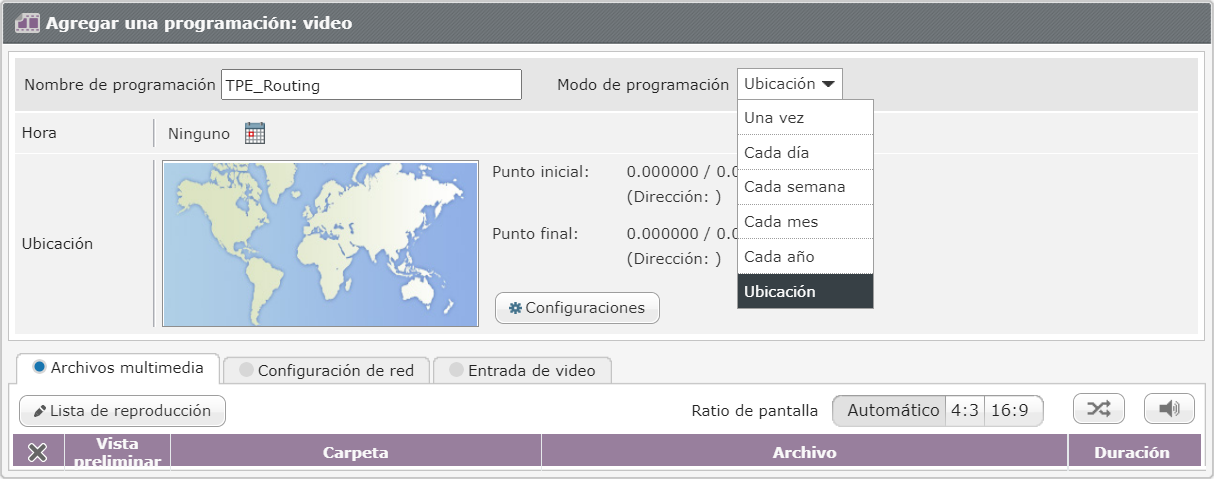Click the shuffle playback icon button
The width and height of the screenshot is (1214, 479).
pos(1099,409)
